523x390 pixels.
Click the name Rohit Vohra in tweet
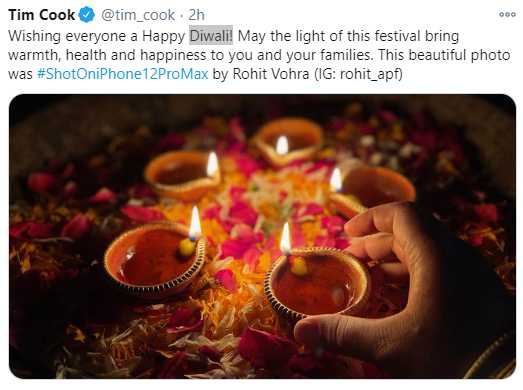coord(271,74)
